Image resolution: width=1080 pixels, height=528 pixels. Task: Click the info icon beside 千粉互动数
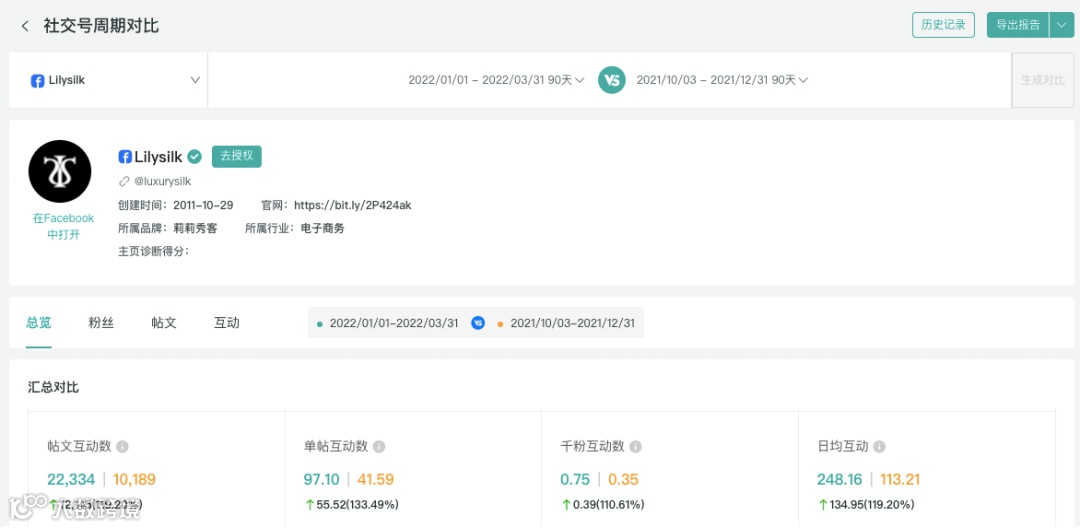pos(636,447)
